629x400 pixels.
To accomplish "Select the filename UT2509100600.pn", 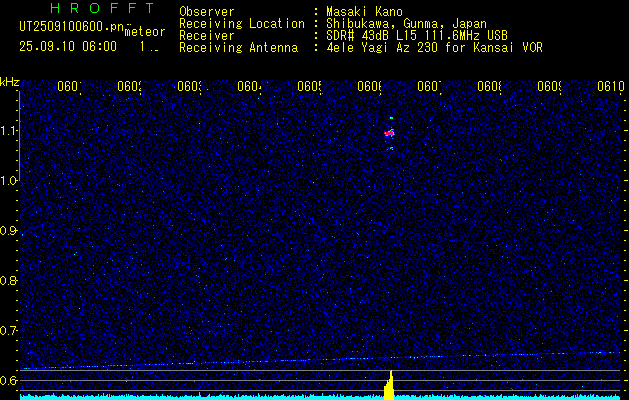I will point(71,27).
